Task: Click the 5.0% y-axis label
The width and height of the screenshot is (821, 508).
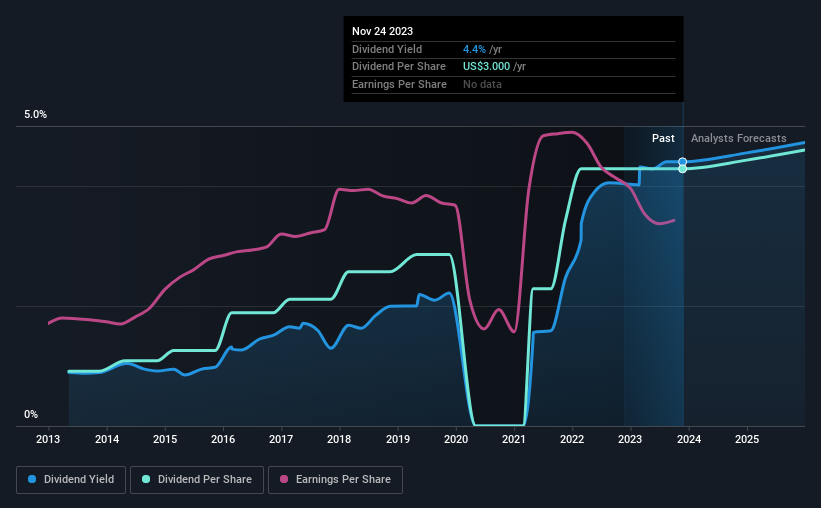Action: pyautogui.click(x=35, y=114)
